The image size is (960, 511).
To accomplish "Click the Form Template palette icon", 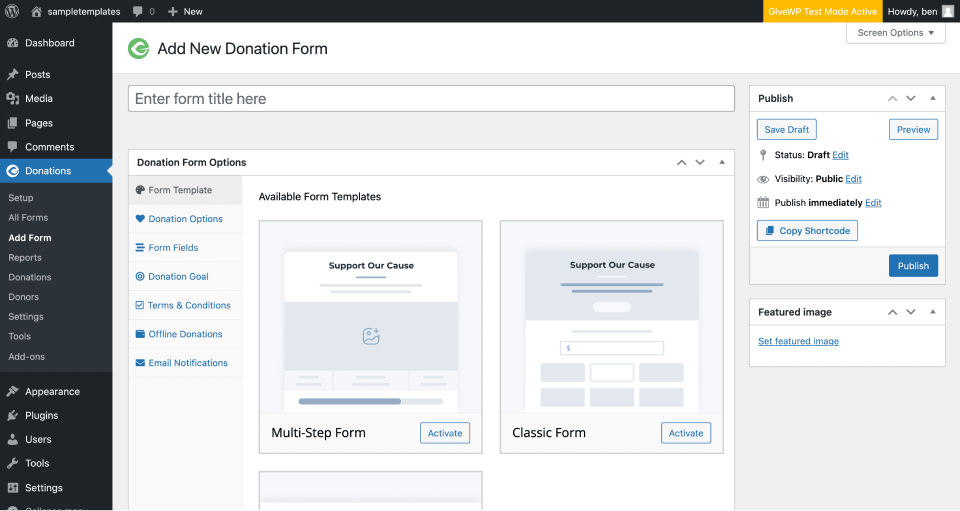I will pyautogui.click(x=140, y=190).
